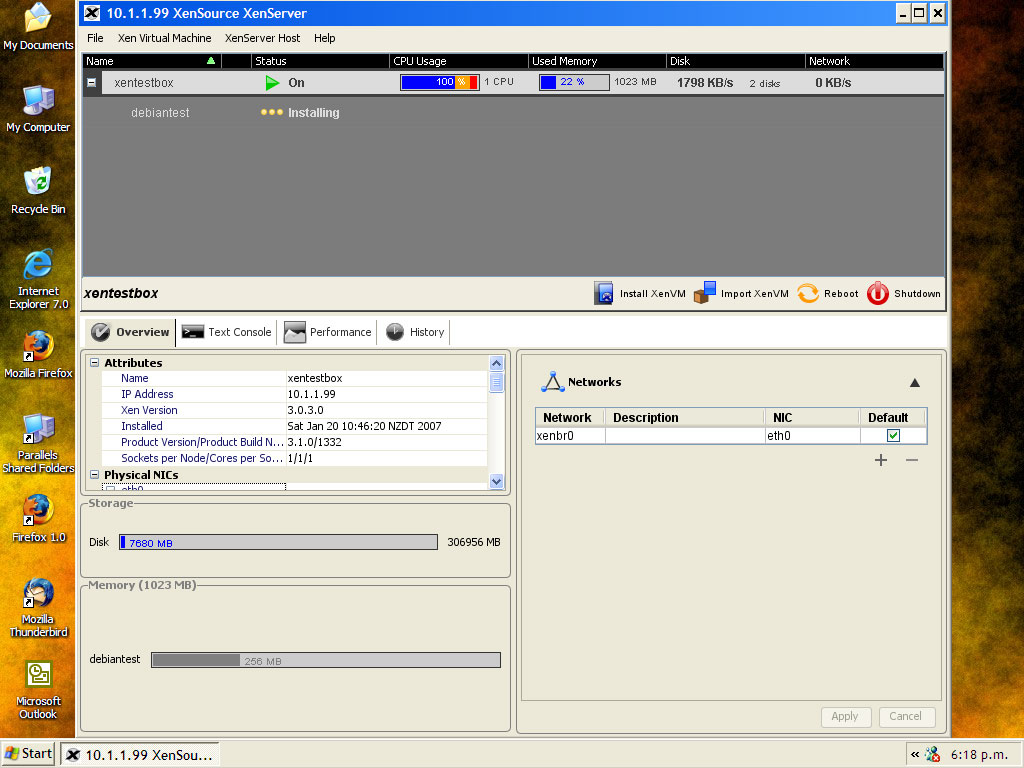1024x768 pixels.
Task: Switch to the Overview tab
Action: click(131, 332)
